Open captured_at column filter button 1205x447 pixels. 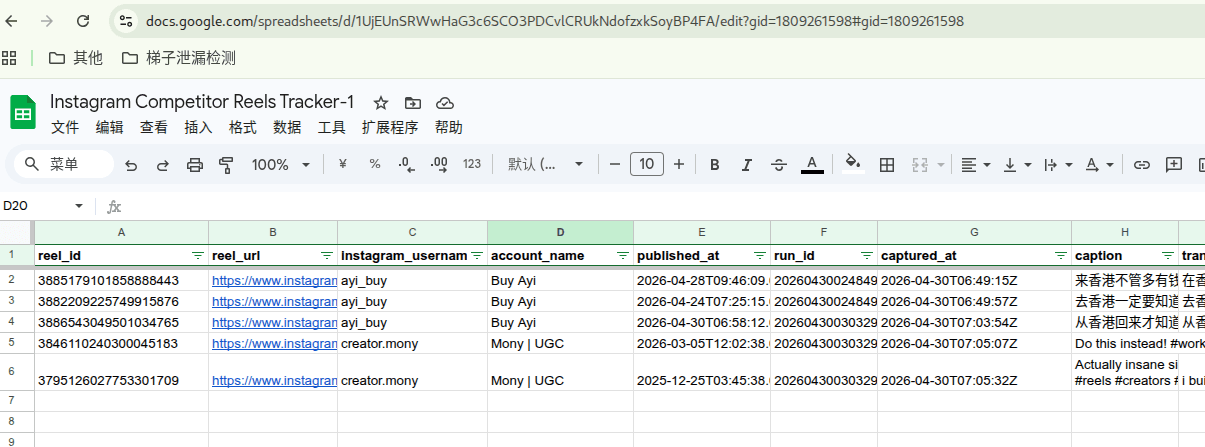(1060, 256)
